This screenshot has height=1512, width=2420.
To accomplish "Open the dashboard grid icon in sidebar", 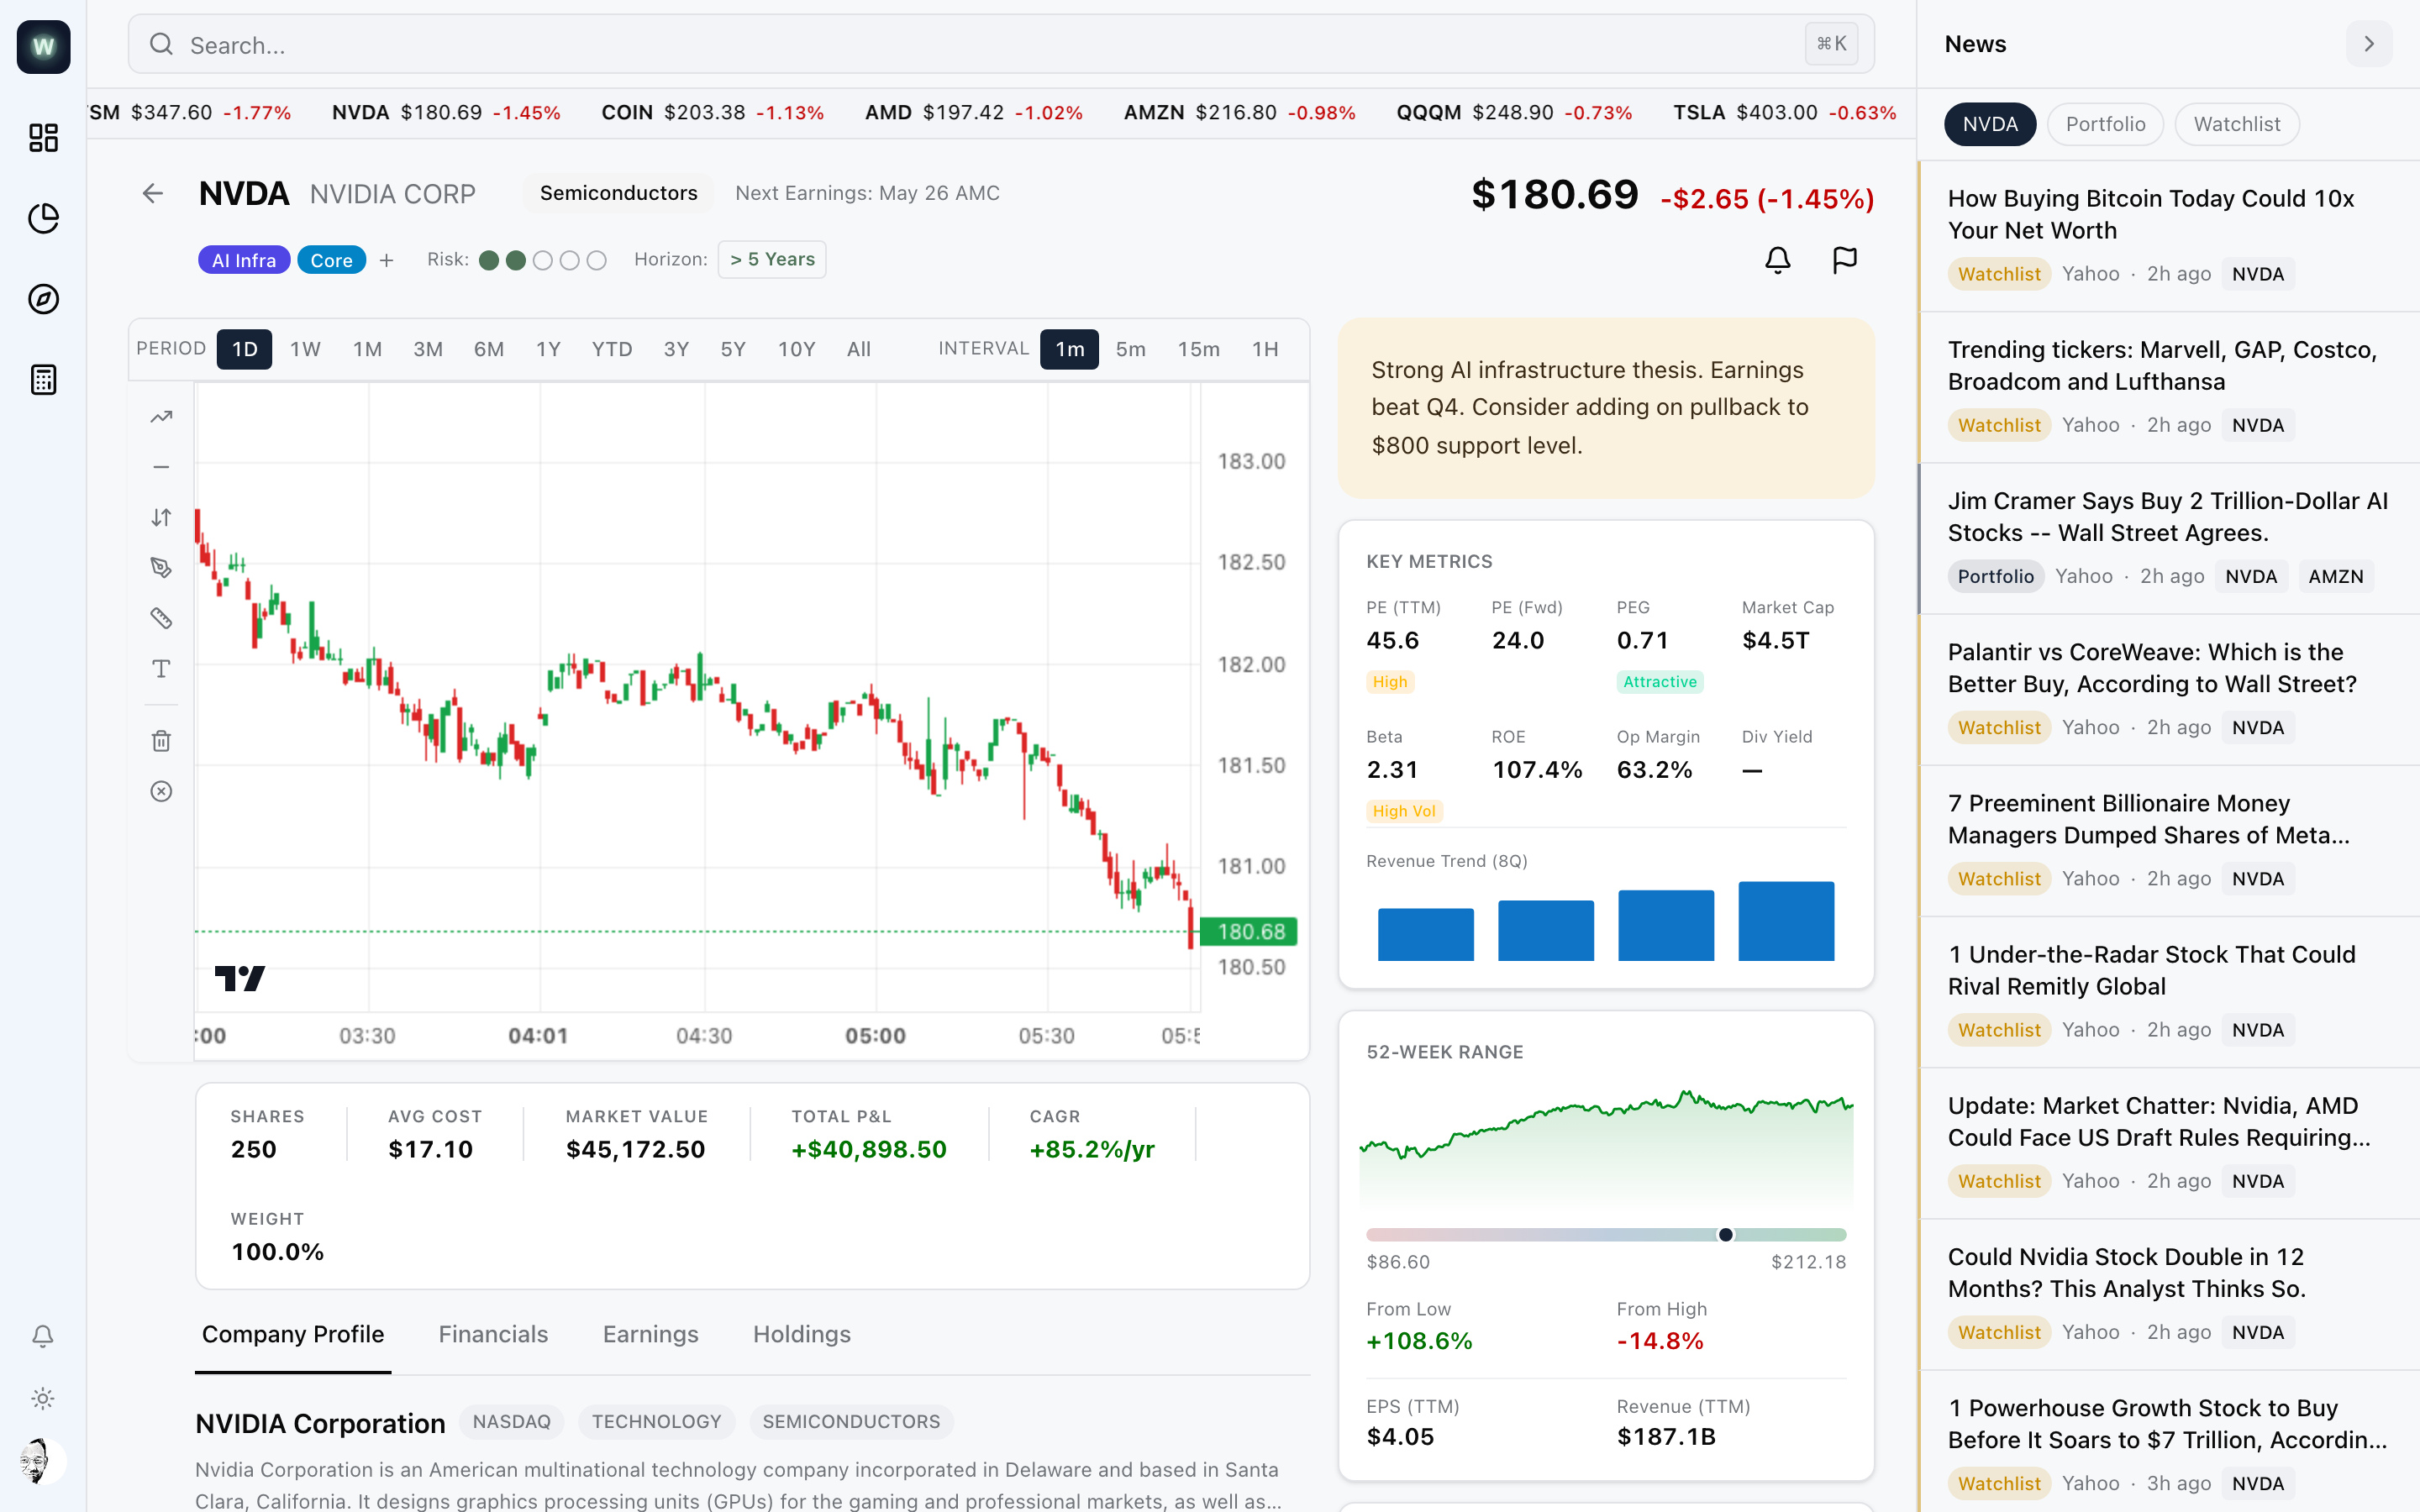I will (x=43, y=137).
